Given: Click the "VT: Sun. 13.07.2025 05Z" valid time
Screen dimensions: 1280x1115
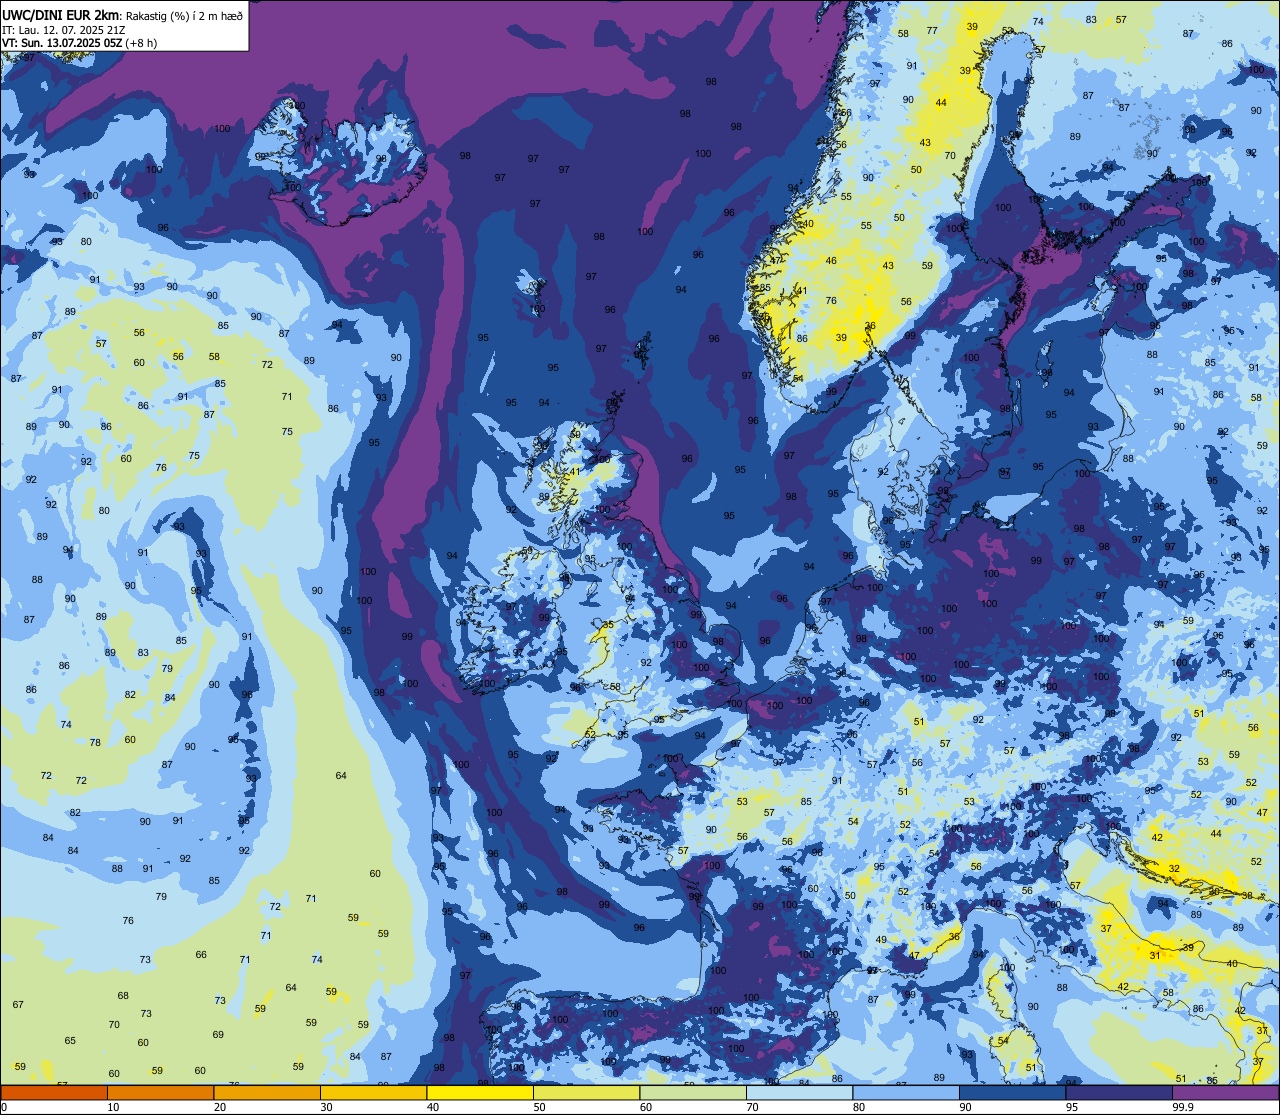Looking at the screenshot, I should point(64,43).
